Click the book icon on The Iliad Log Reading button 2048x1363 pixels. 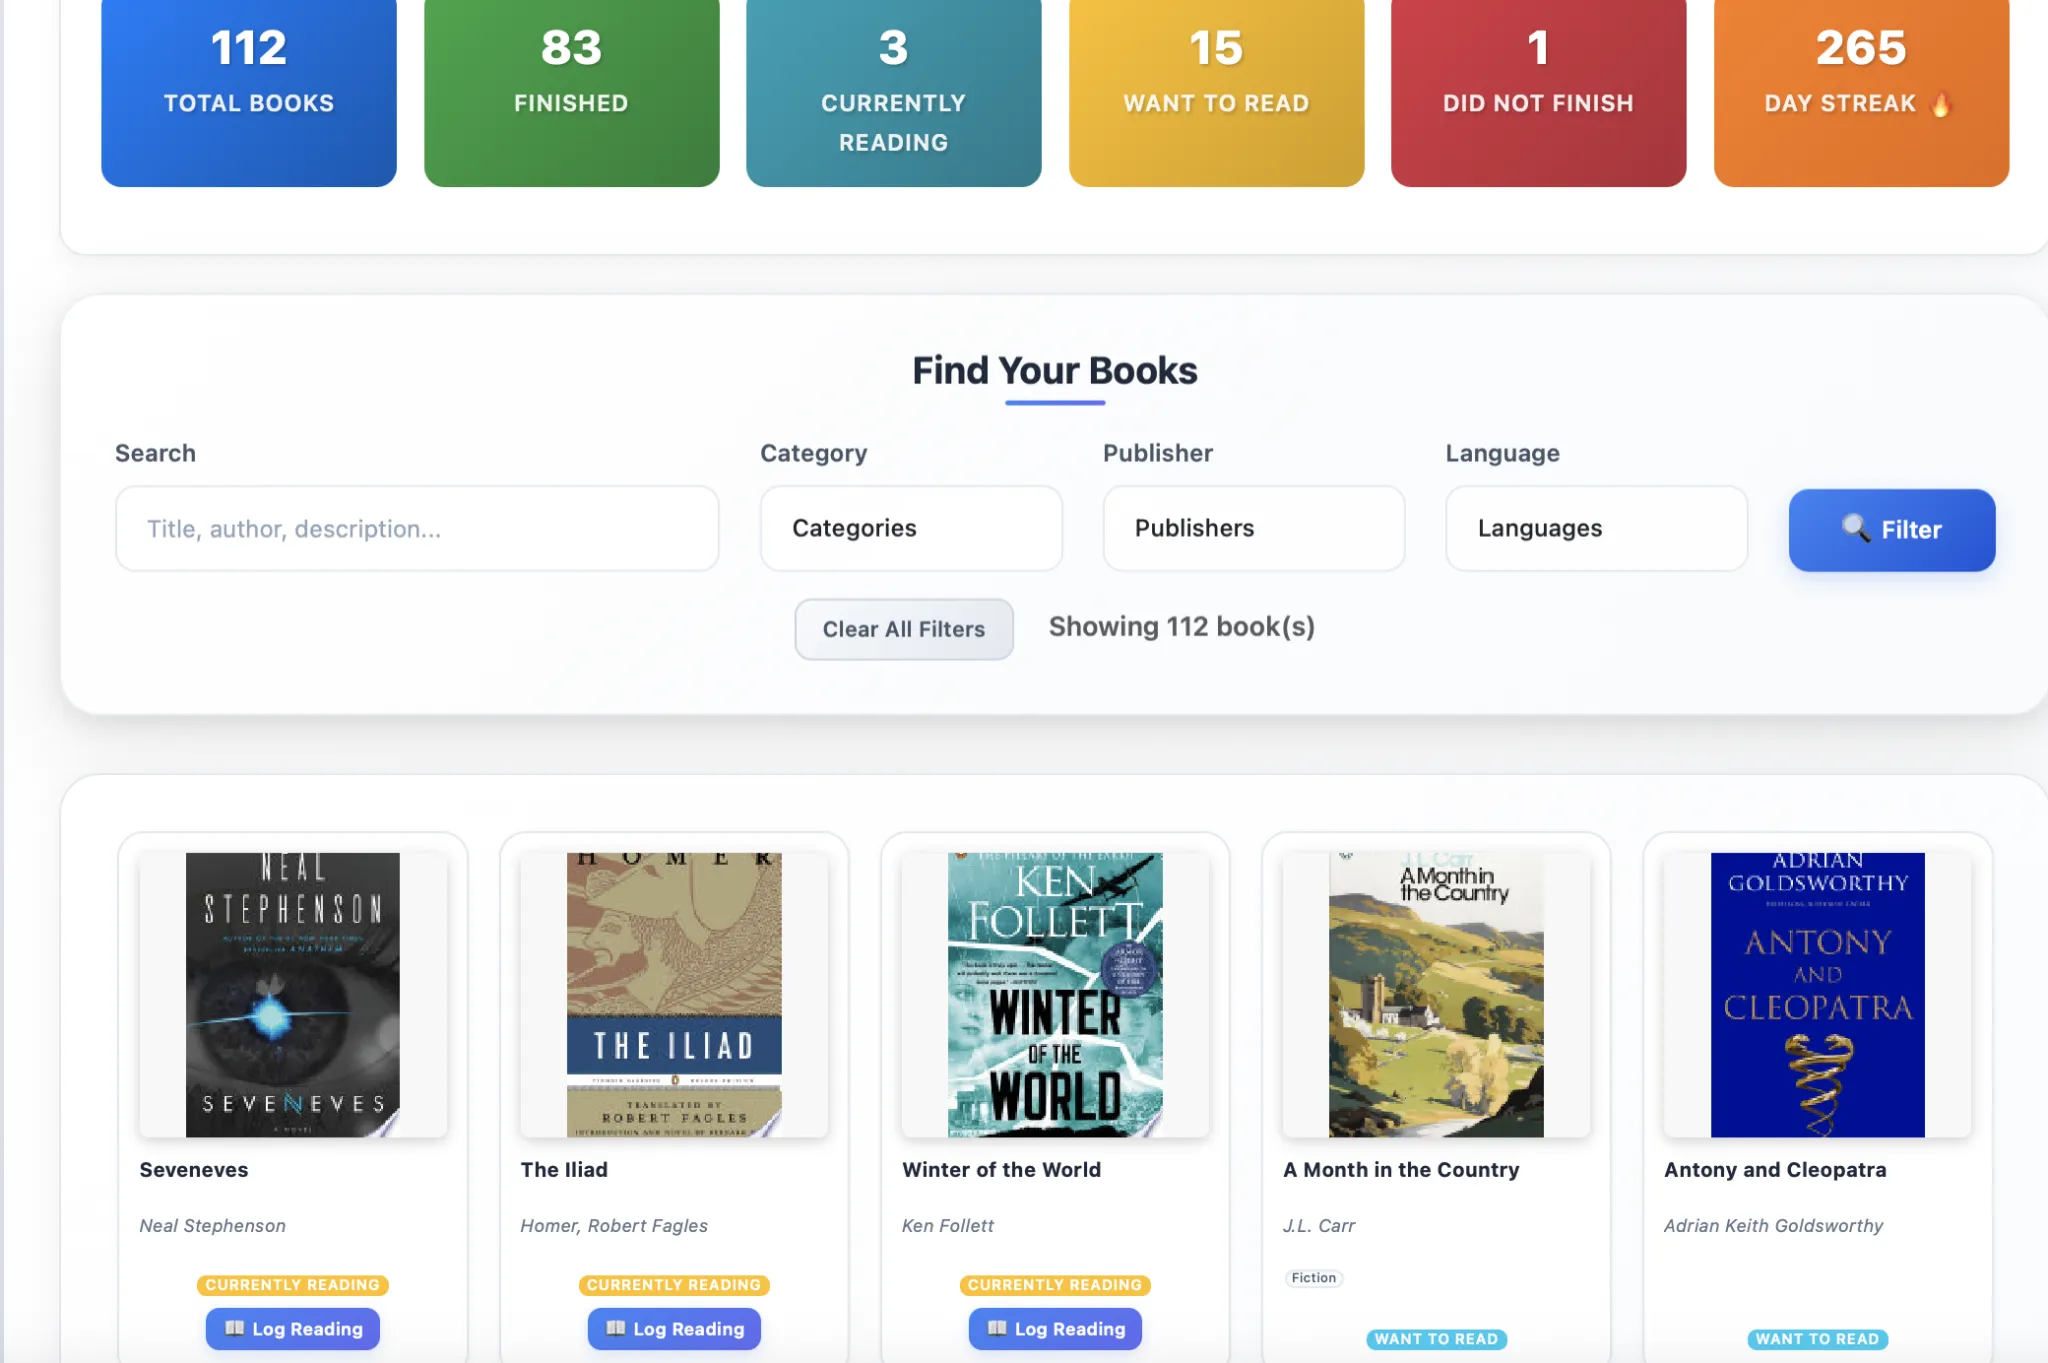click(x=616, y=1329)
